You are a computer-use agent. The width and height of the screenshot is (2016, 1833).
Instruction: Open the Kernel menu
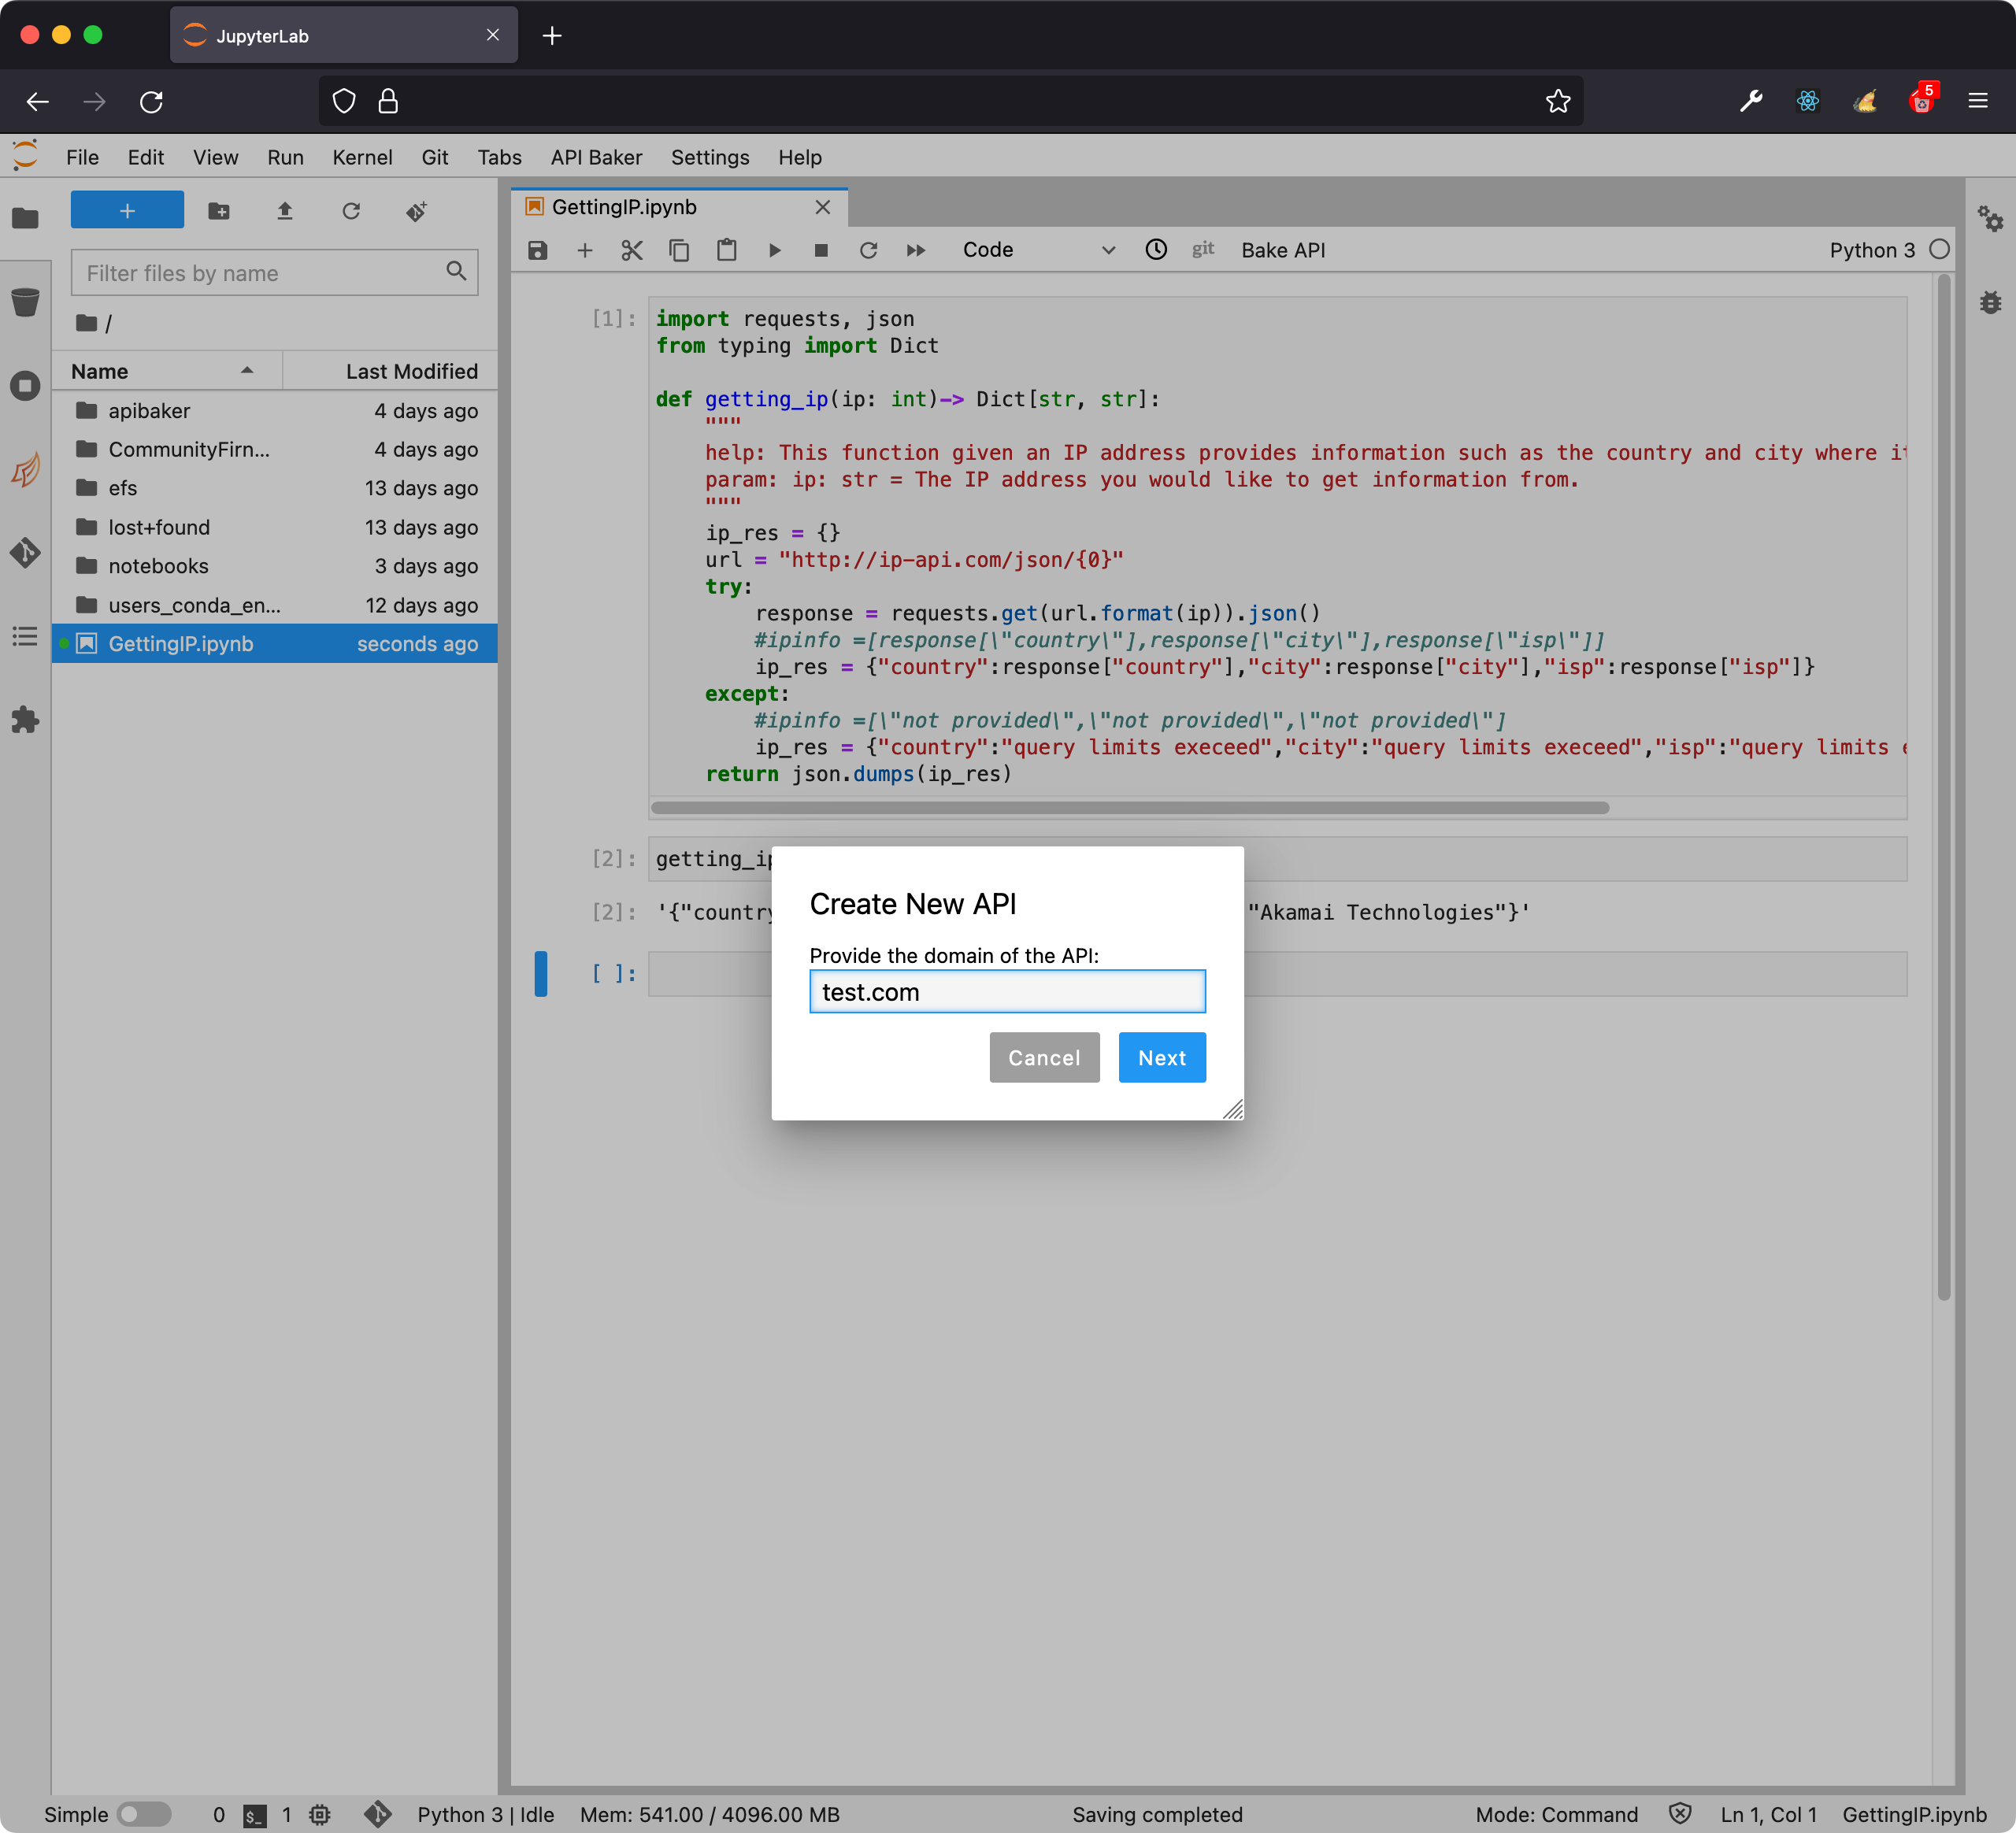click(x=362, y=157)
